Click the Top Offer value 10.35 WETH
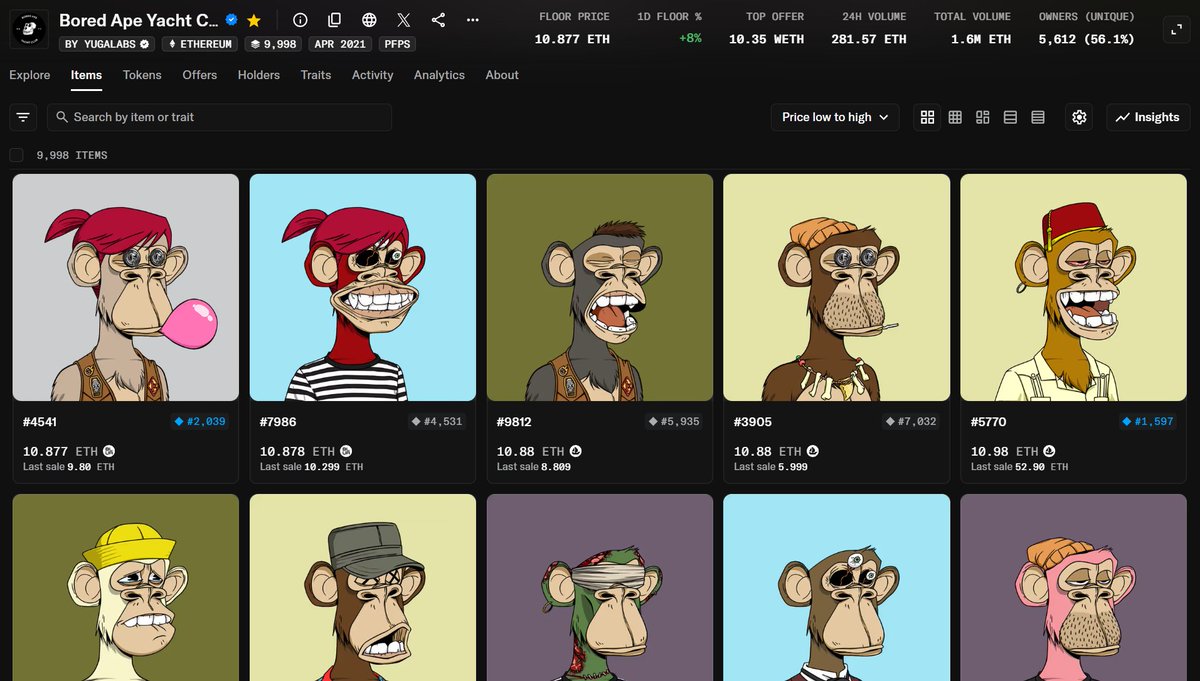The height and width of the screenshot is (681, 1200). click(x=766, y=39)
